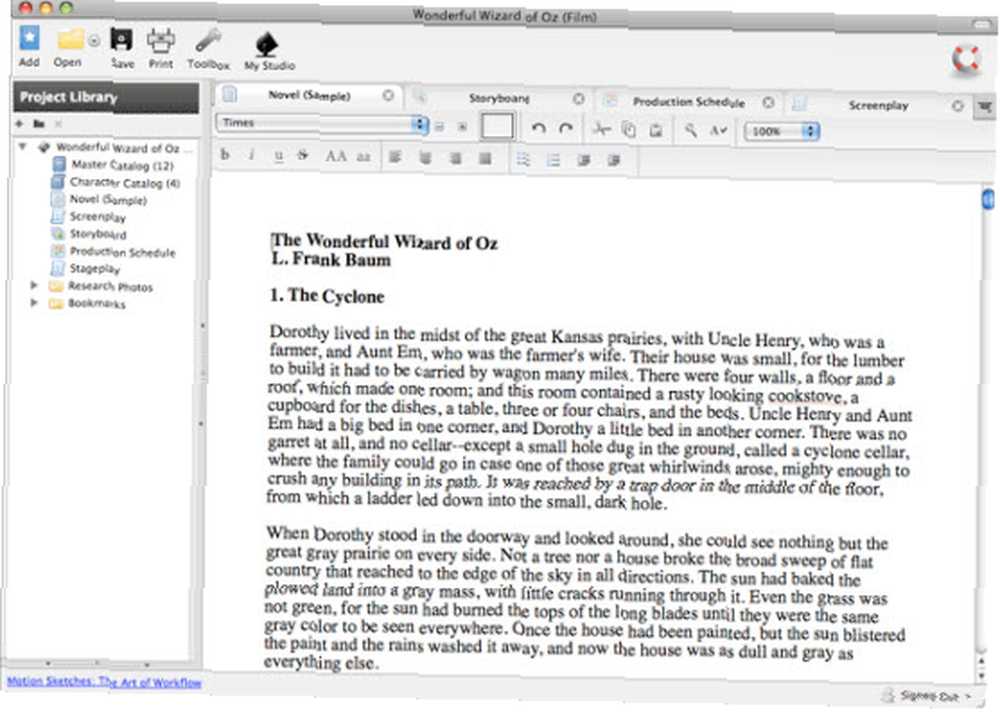Click the Find magnifier icon
The width and height of the screenshot is (1000, 712).
coord(691,131)
